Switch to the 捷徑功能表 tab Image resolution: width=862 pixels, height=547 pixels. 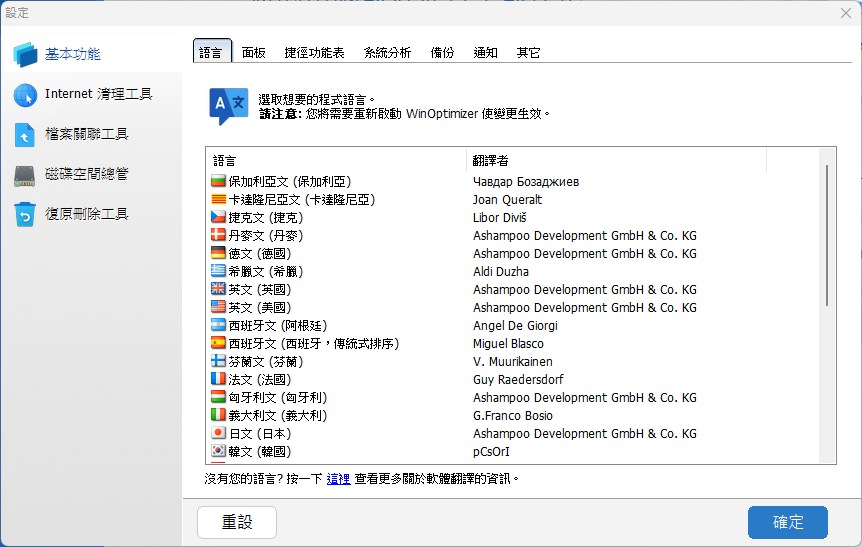314,53
